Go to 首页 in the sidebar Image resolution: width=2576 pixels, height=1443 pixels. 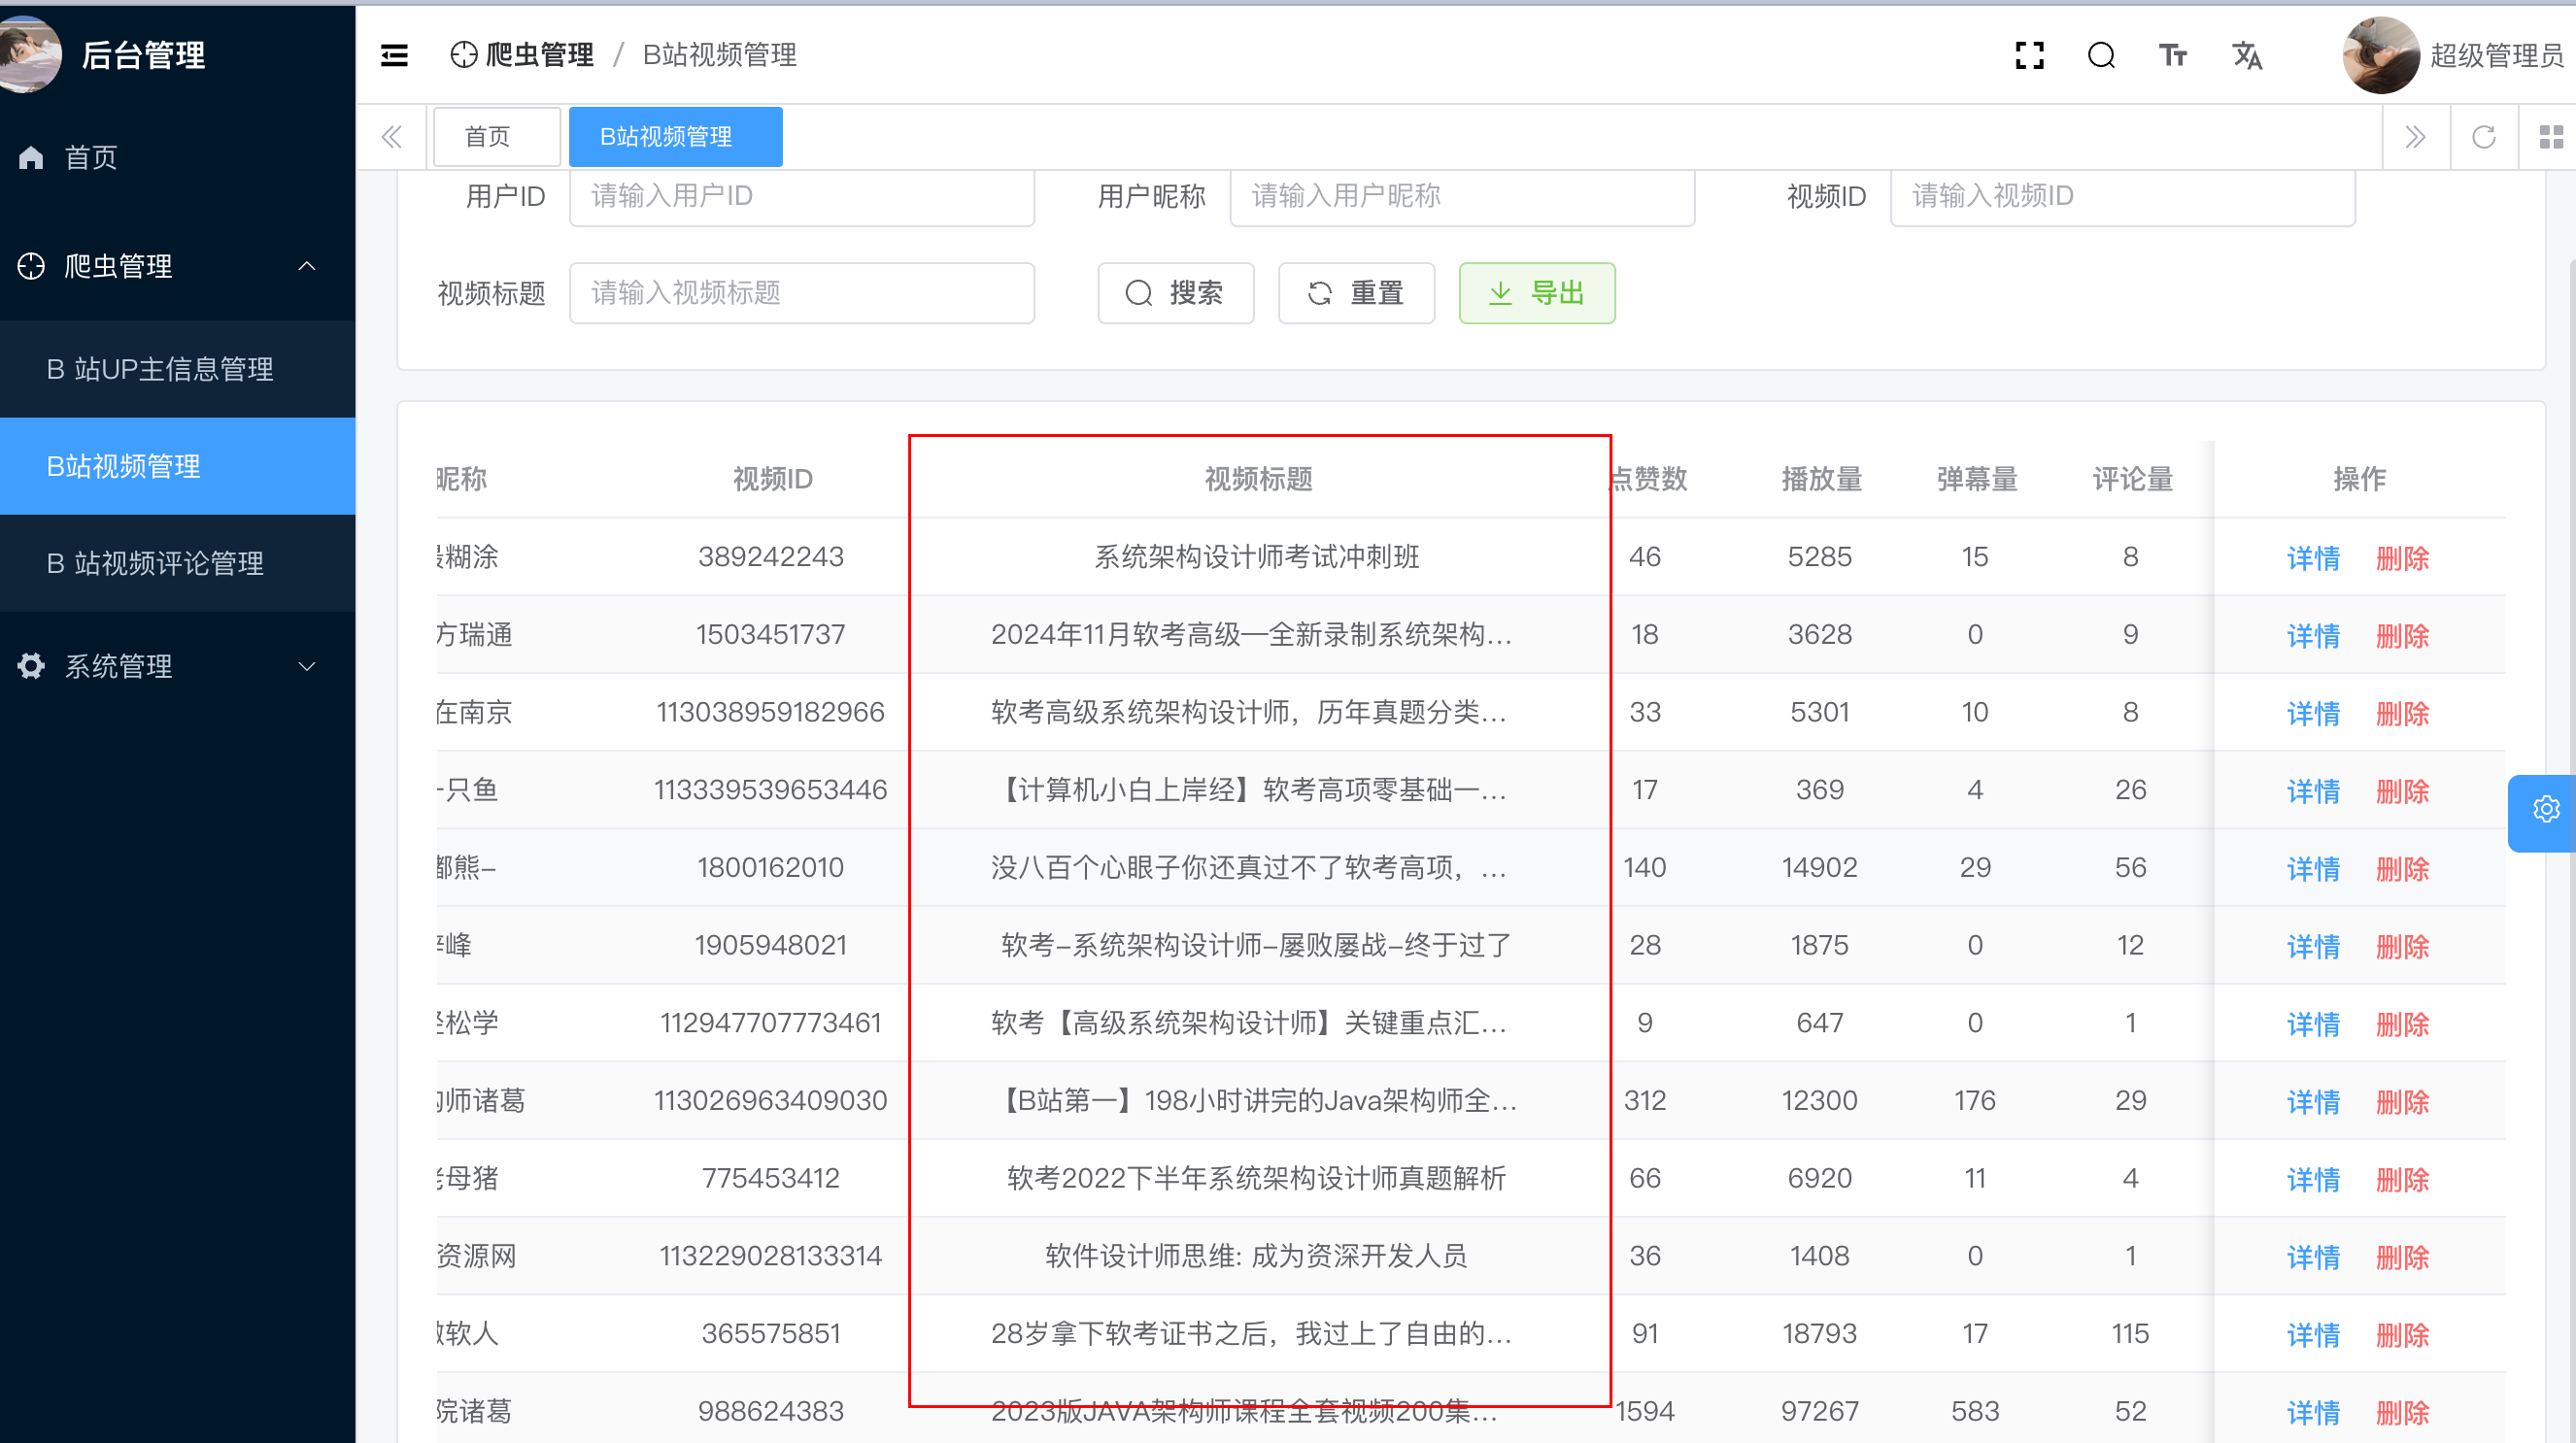click(178, 157)
